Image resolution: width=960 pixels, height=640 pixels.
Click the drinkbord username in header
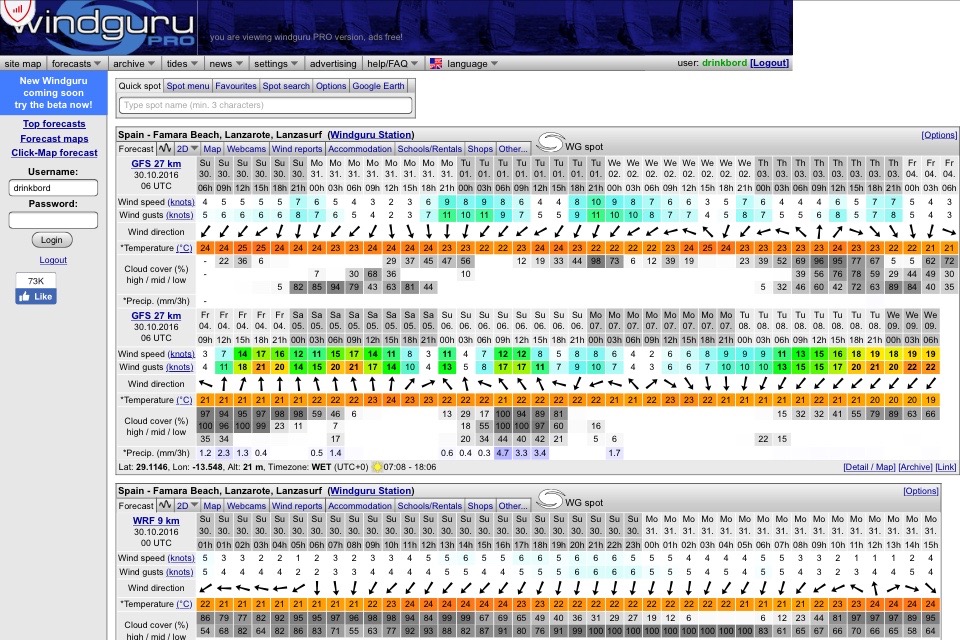(x=724, y=62)
